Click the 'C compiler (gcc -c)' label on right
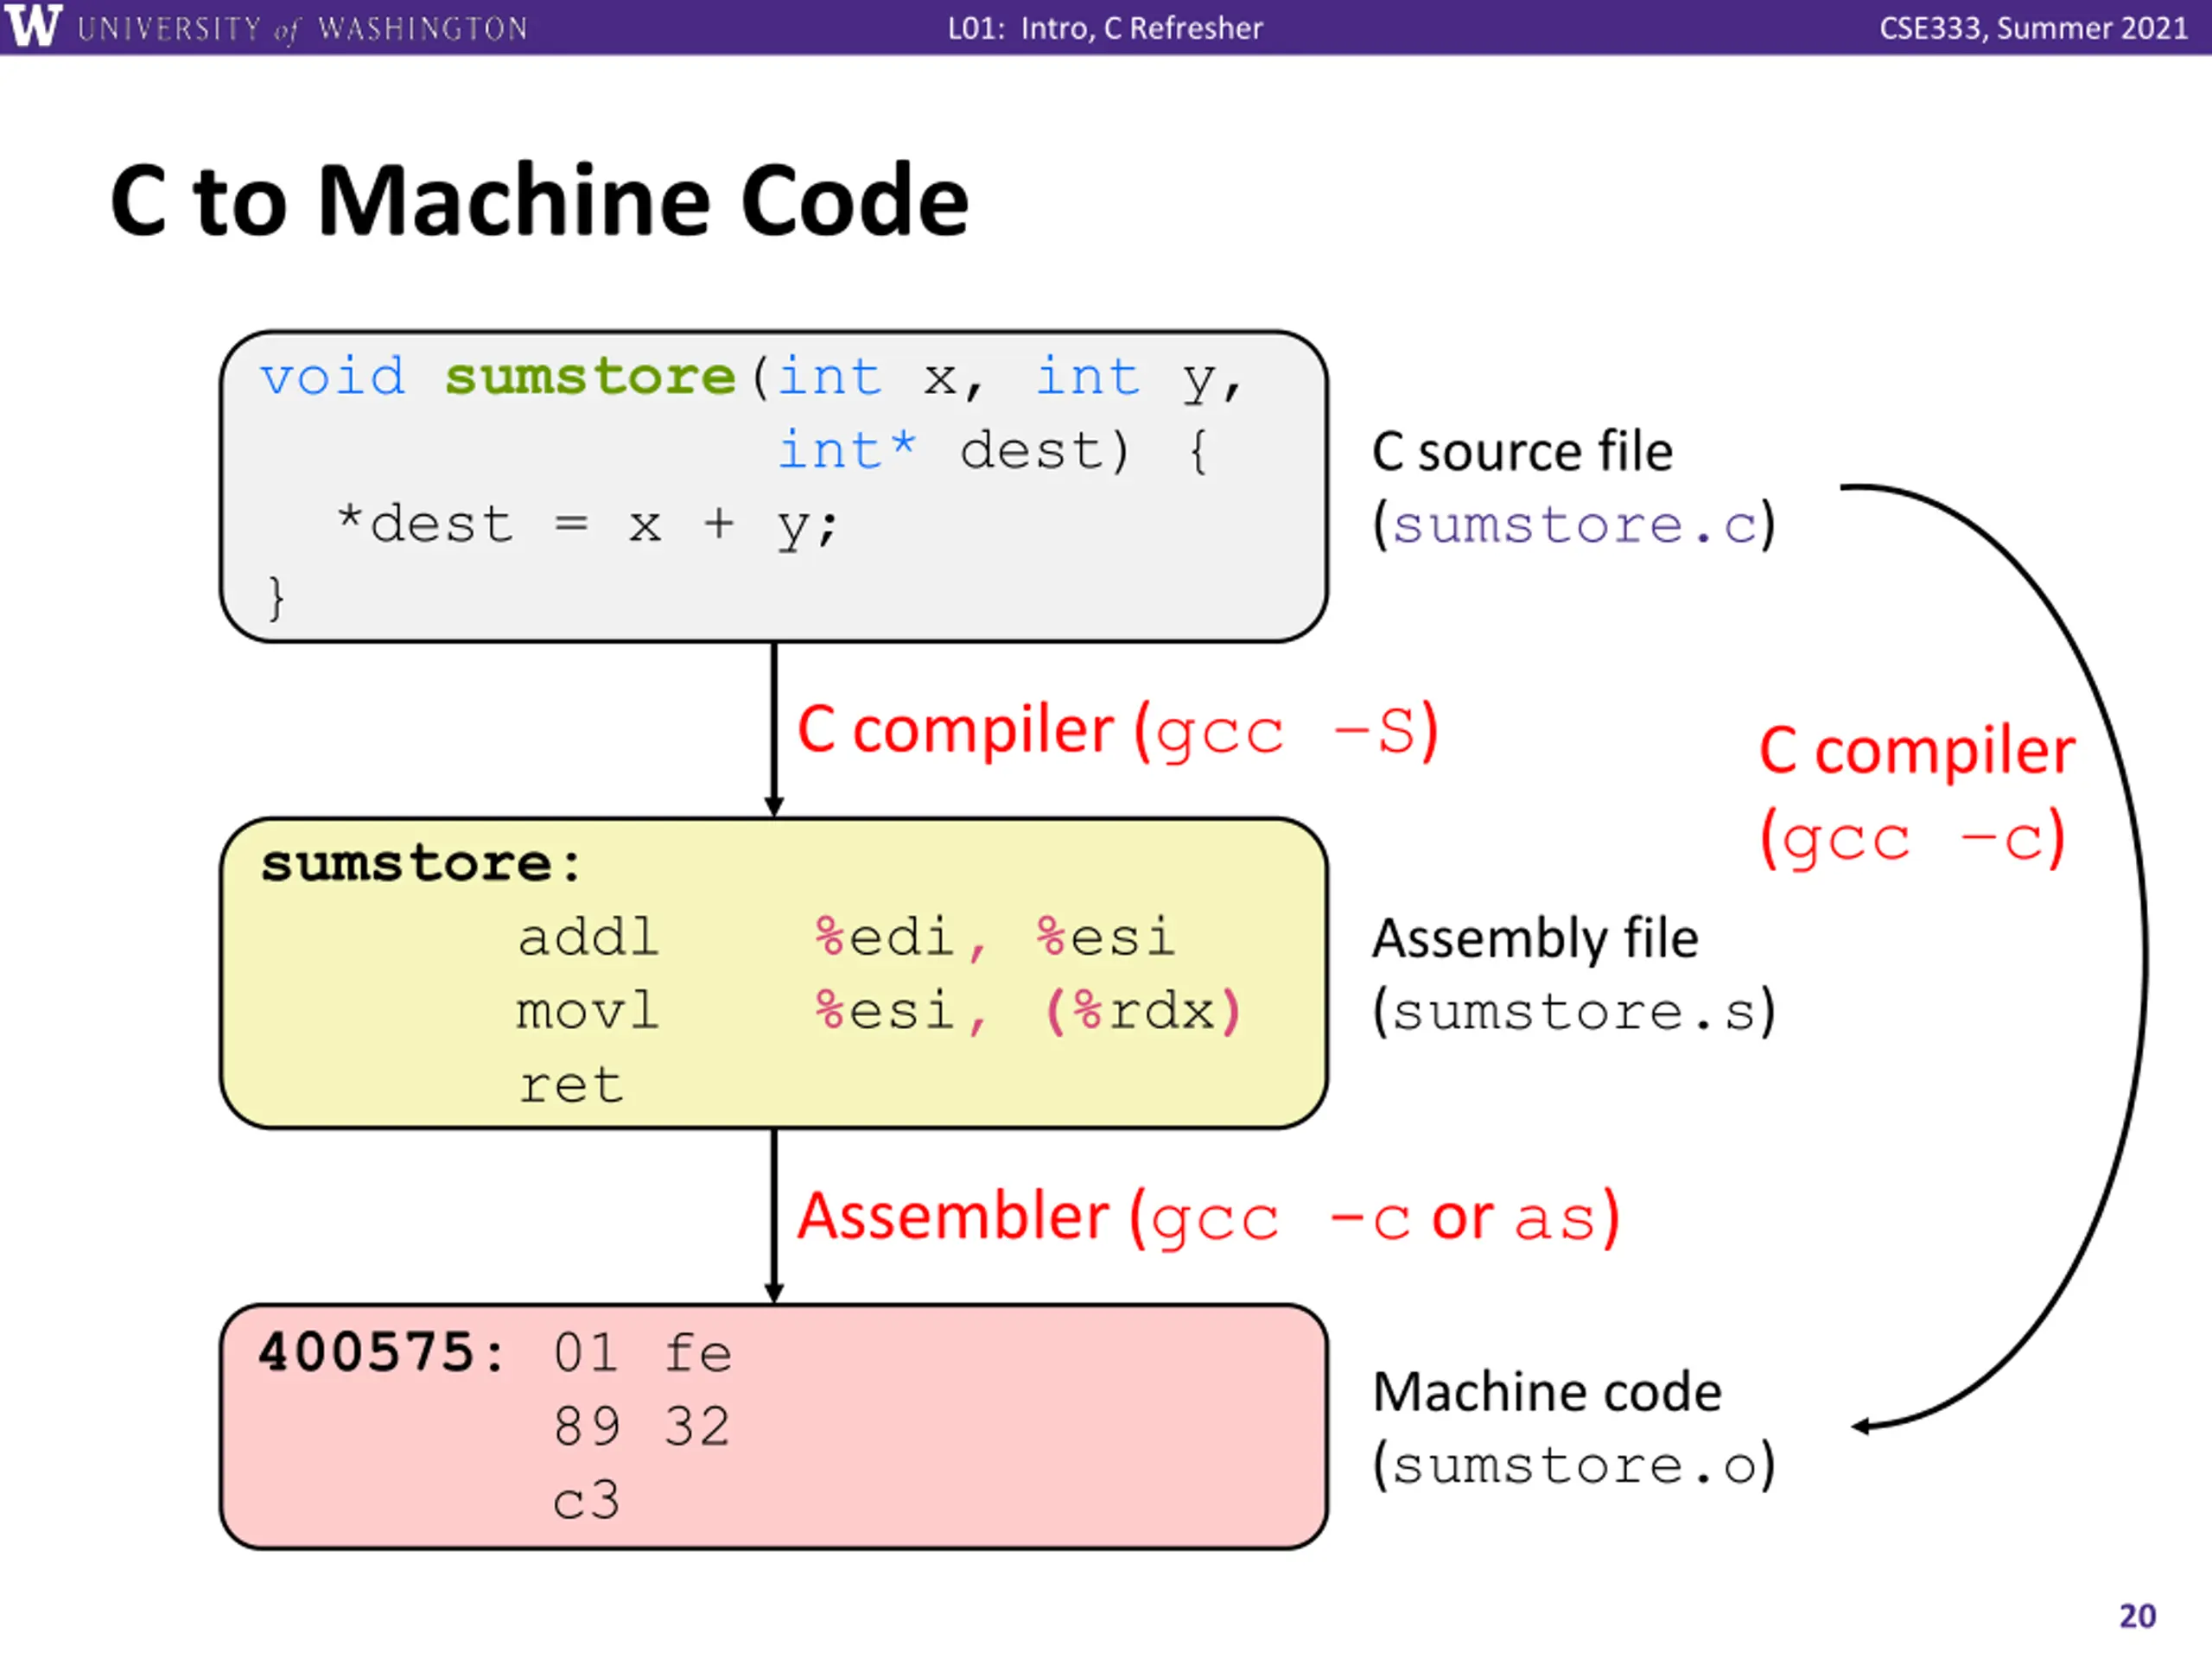Image resolution: width=2212 pixels, height=1659 pixels. click(x=1917, y=794)
